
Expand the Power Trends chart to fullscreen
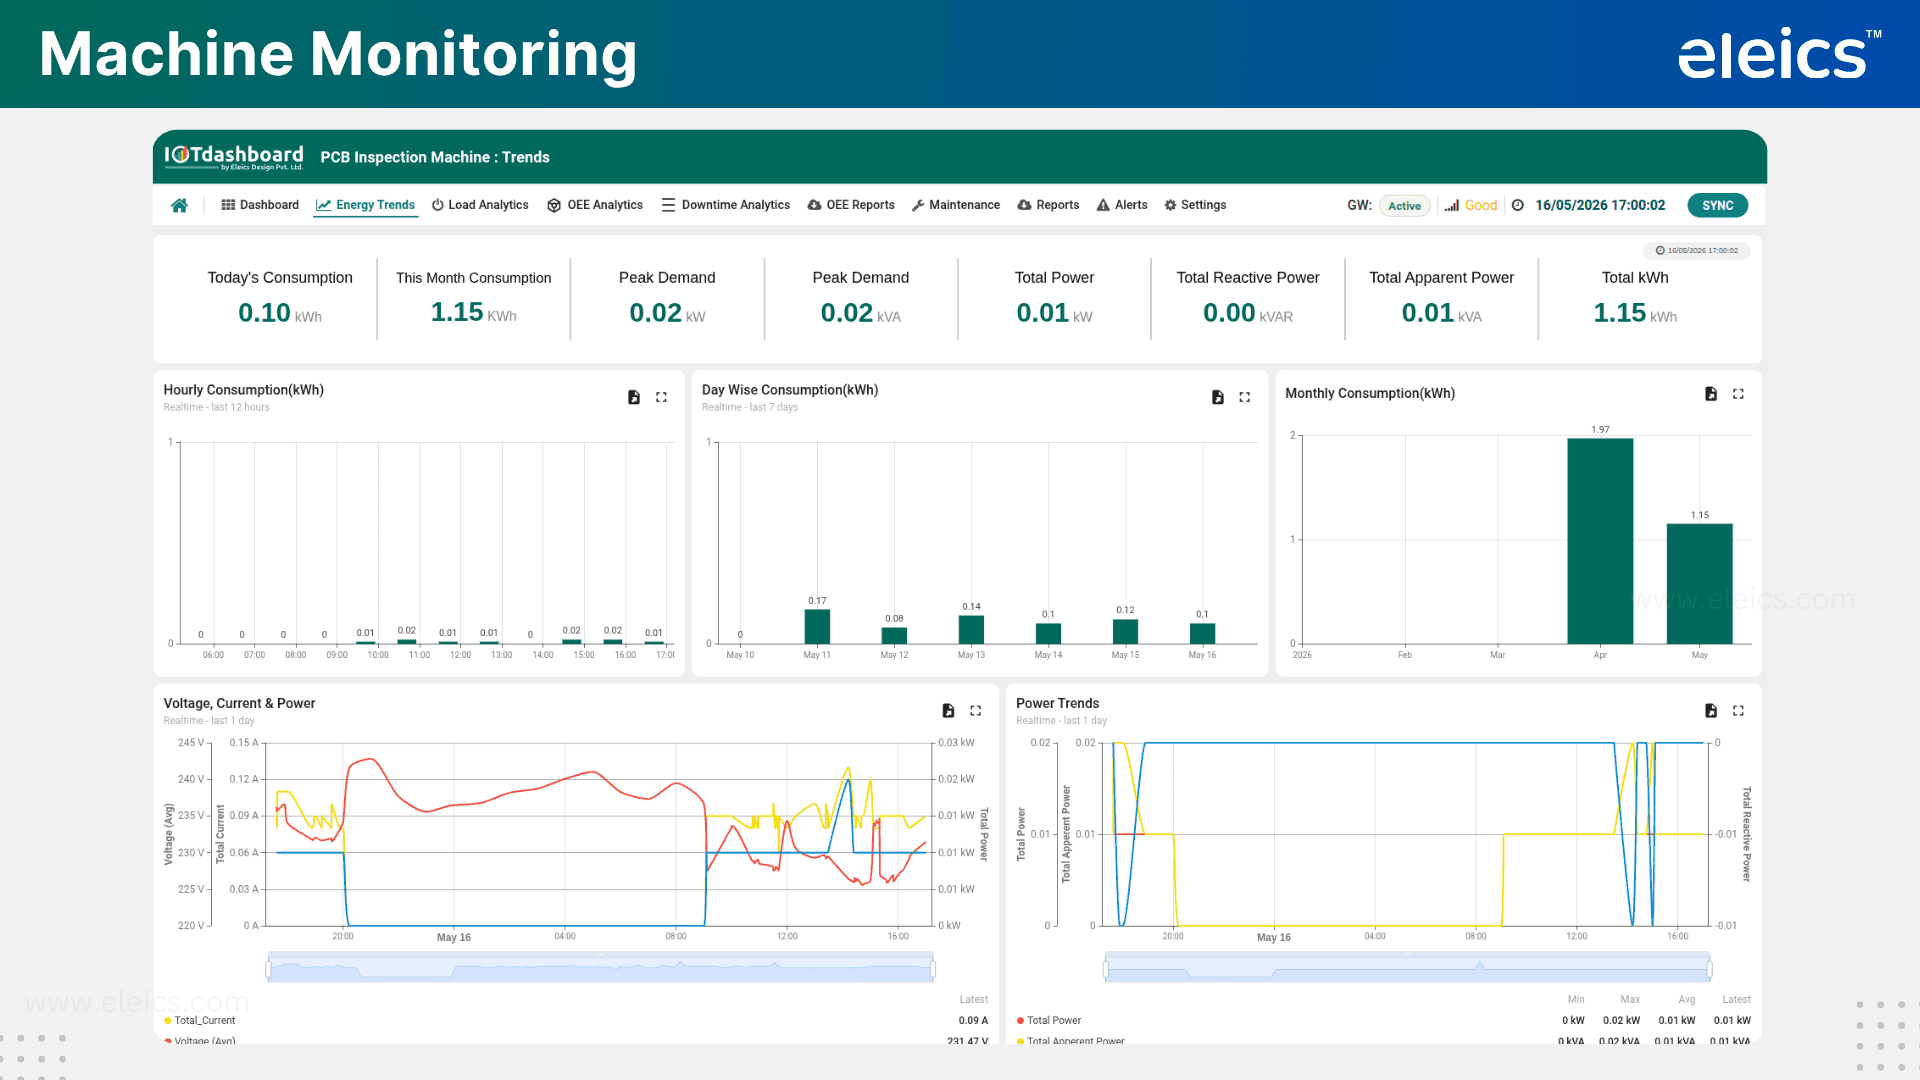coord(1738,711)
